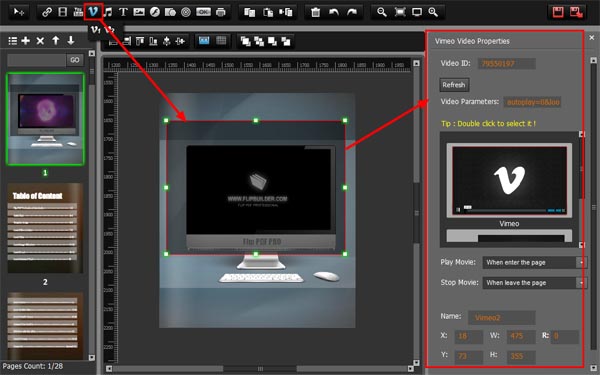Select the third page thumbnail

45,326
